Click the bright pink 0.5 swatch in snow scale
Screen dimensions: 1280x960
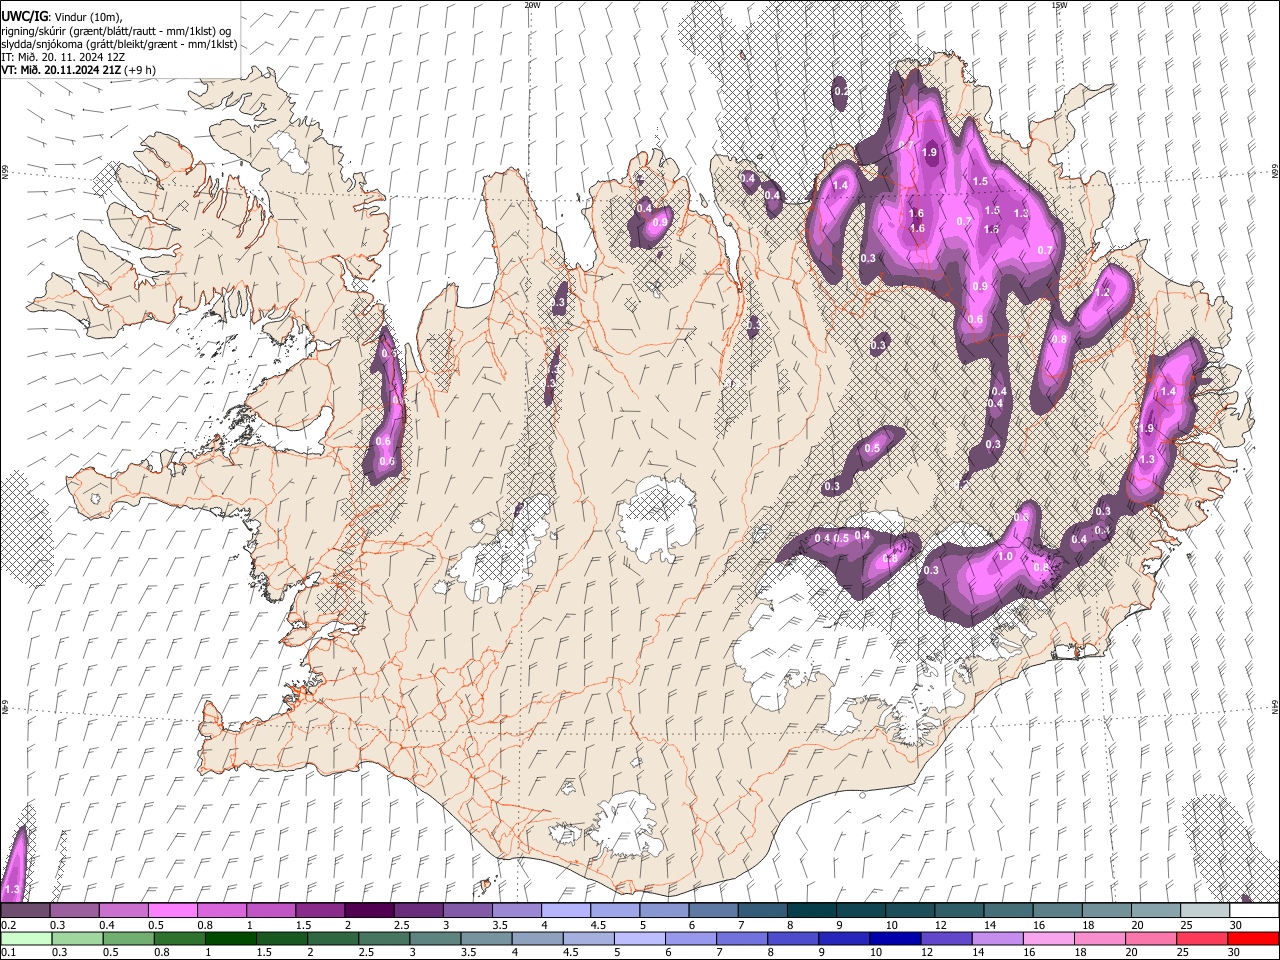click(172, 911)
